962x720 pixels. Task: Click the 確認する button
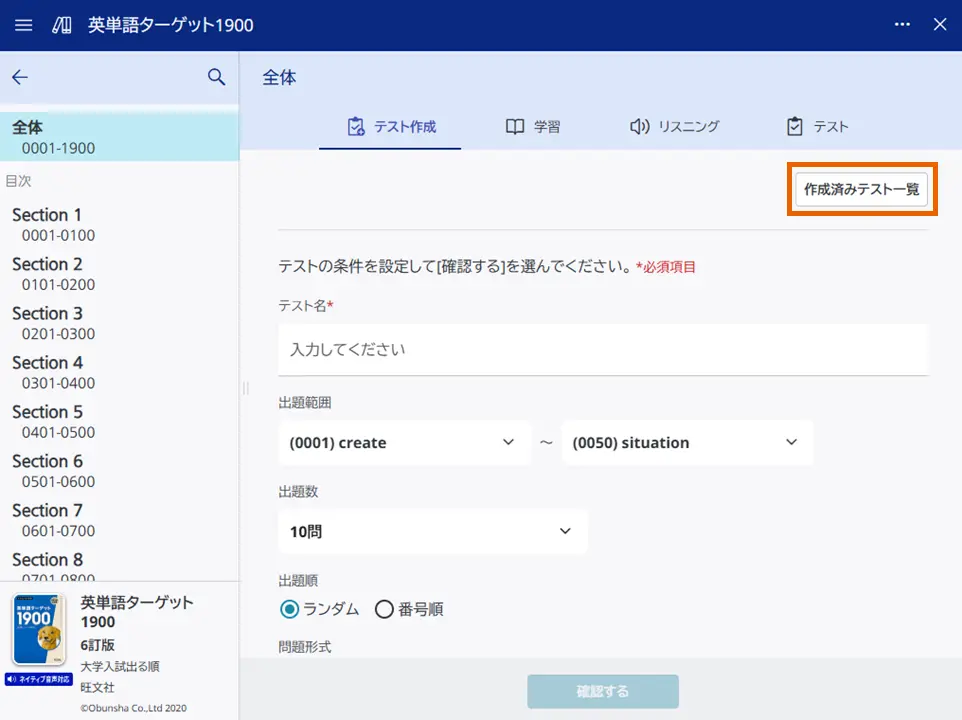pos(601,691)
